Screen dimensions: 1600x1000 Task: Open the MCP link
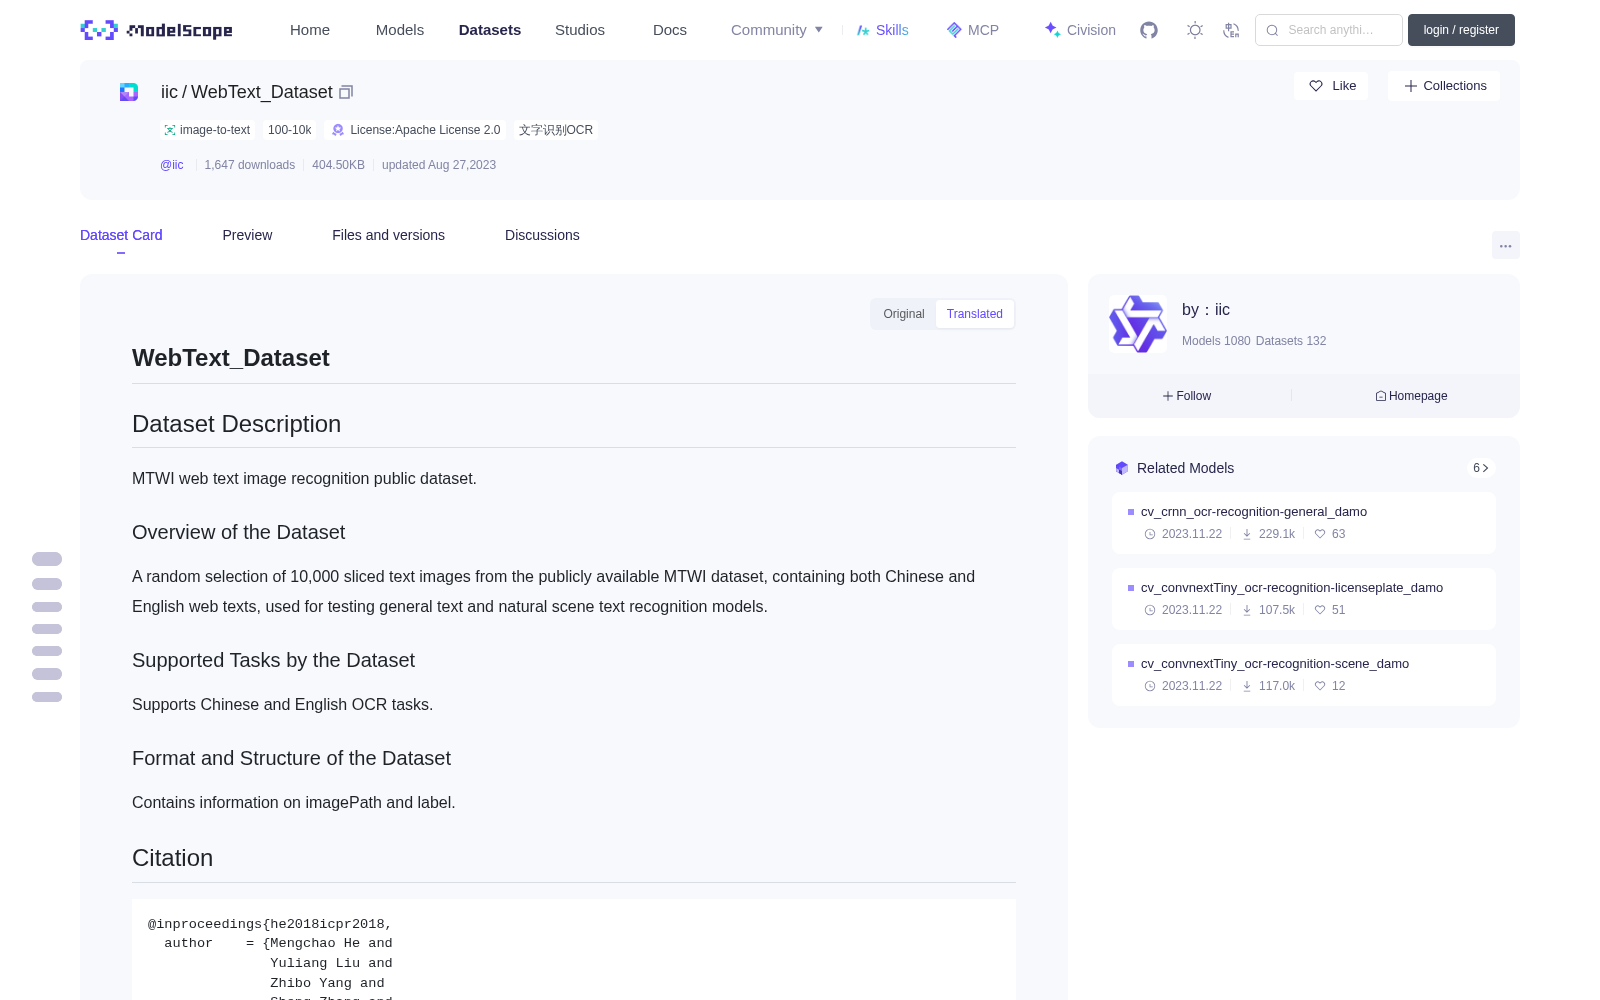973,30
